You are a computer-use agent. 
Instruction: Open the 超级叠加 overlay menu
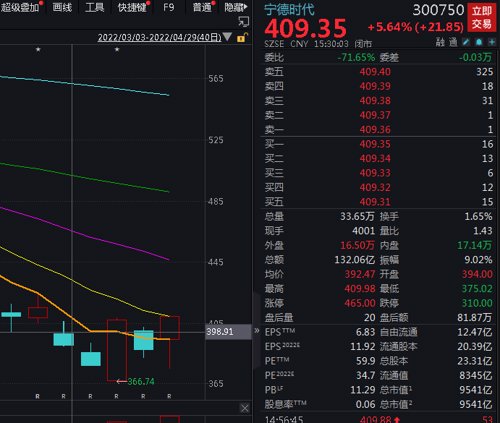[20, 7]
